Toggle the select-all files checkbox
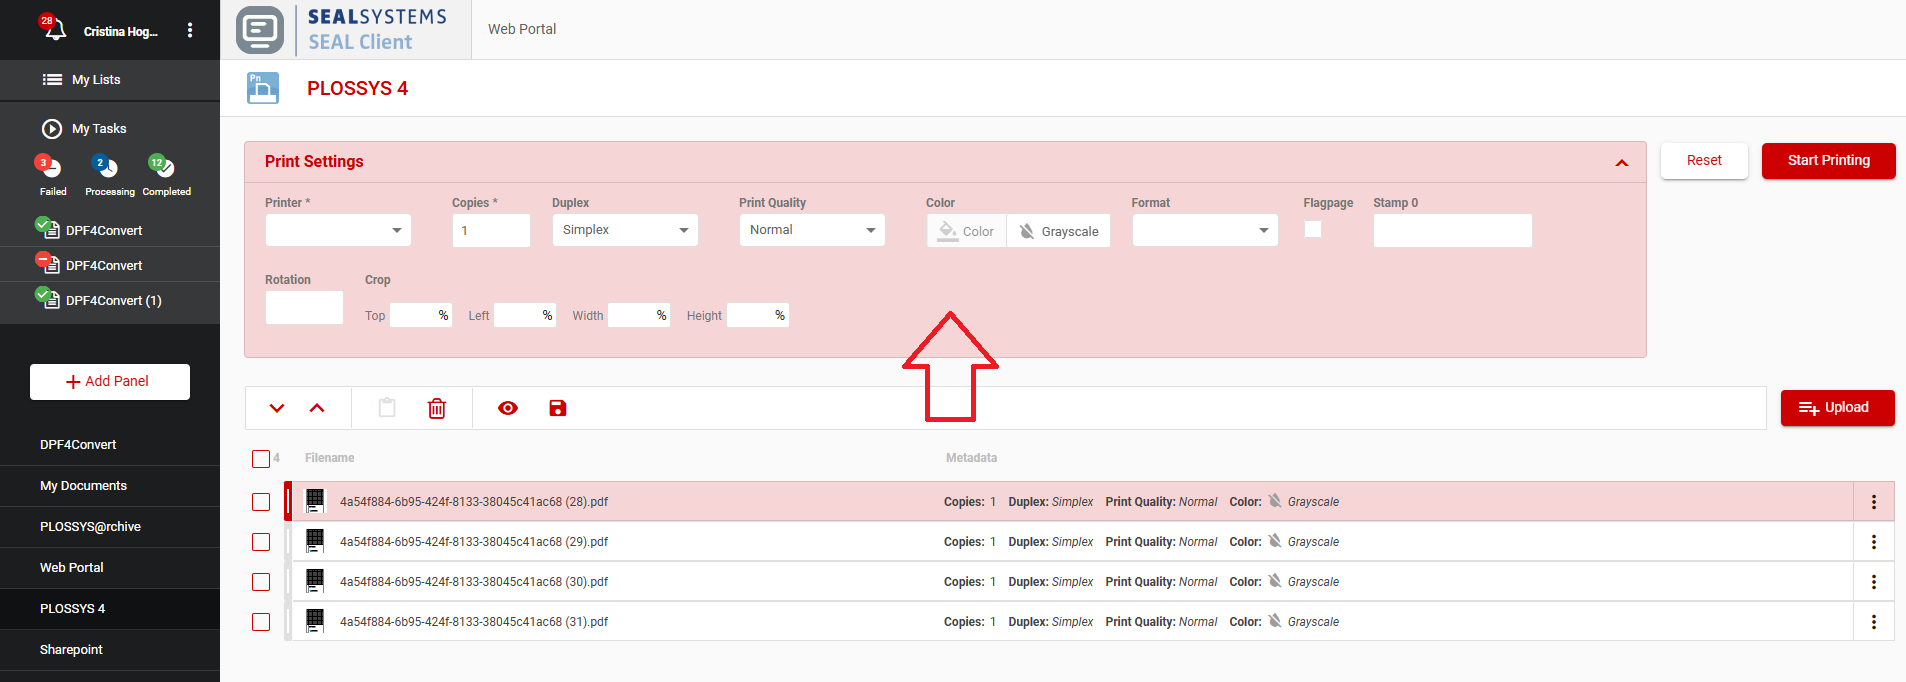 tap(261, 459)
